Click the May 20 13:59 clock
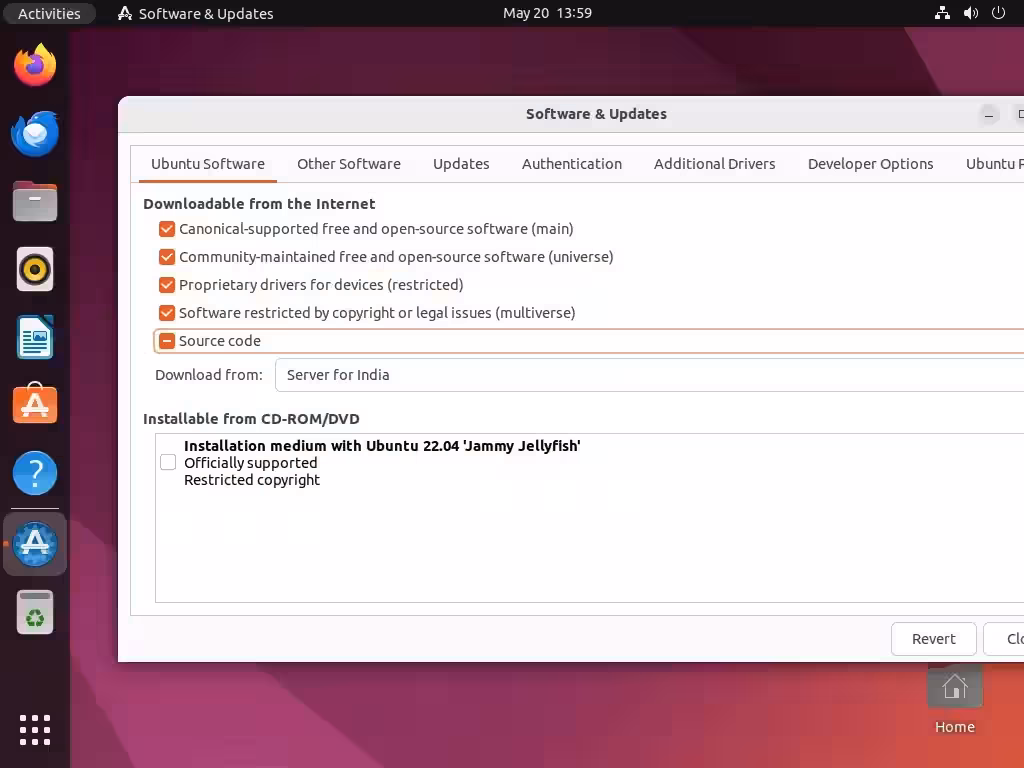The height and width of the screenshot is (768, 1024). point(547,13)
